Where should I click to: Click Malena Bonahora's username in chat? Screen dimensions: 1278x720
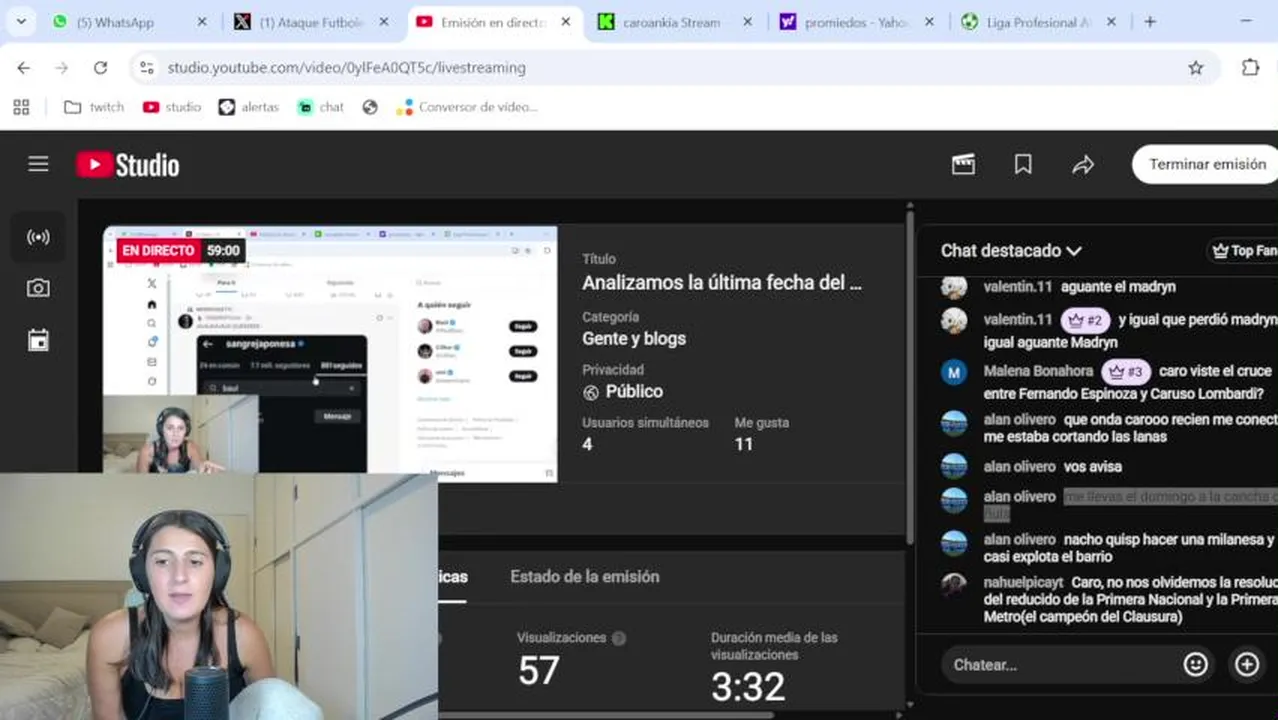(1038, 371)
